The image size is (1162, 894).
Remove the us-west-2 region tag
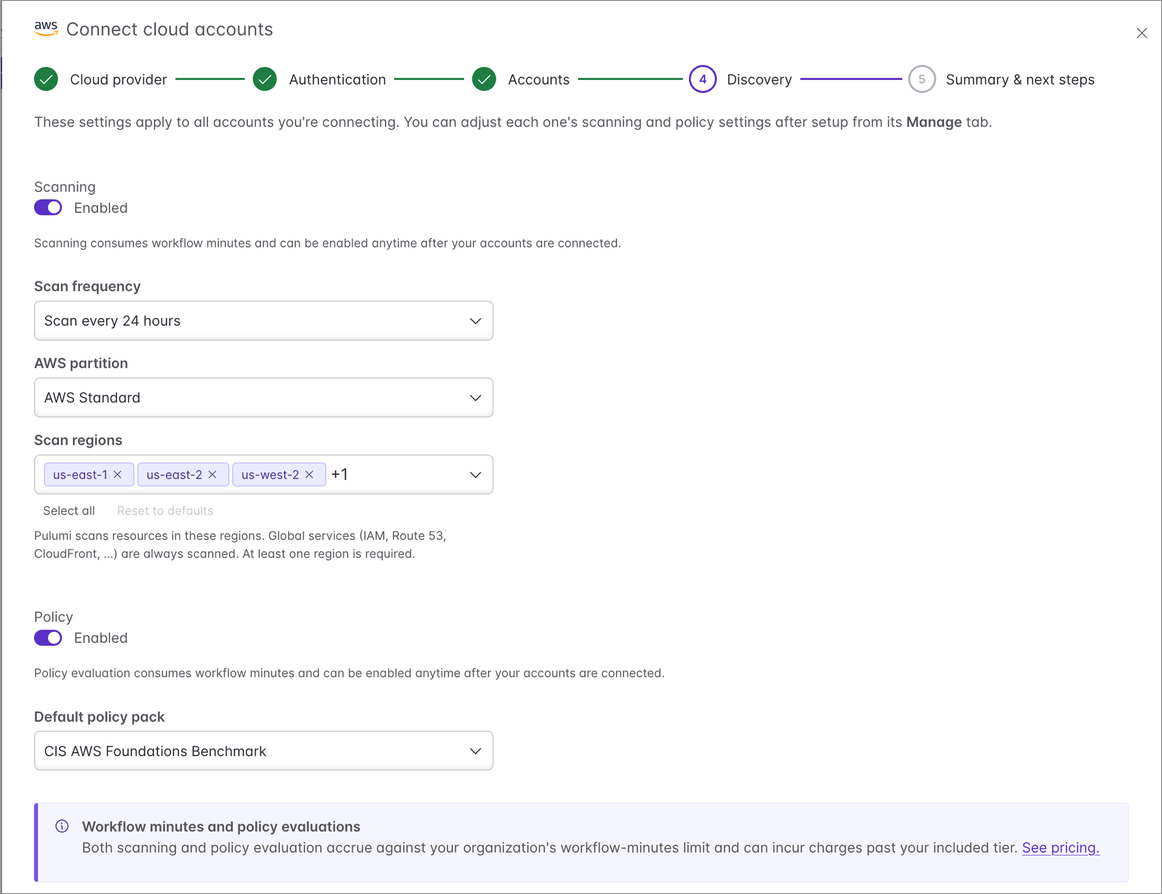[x=310, y=474]
